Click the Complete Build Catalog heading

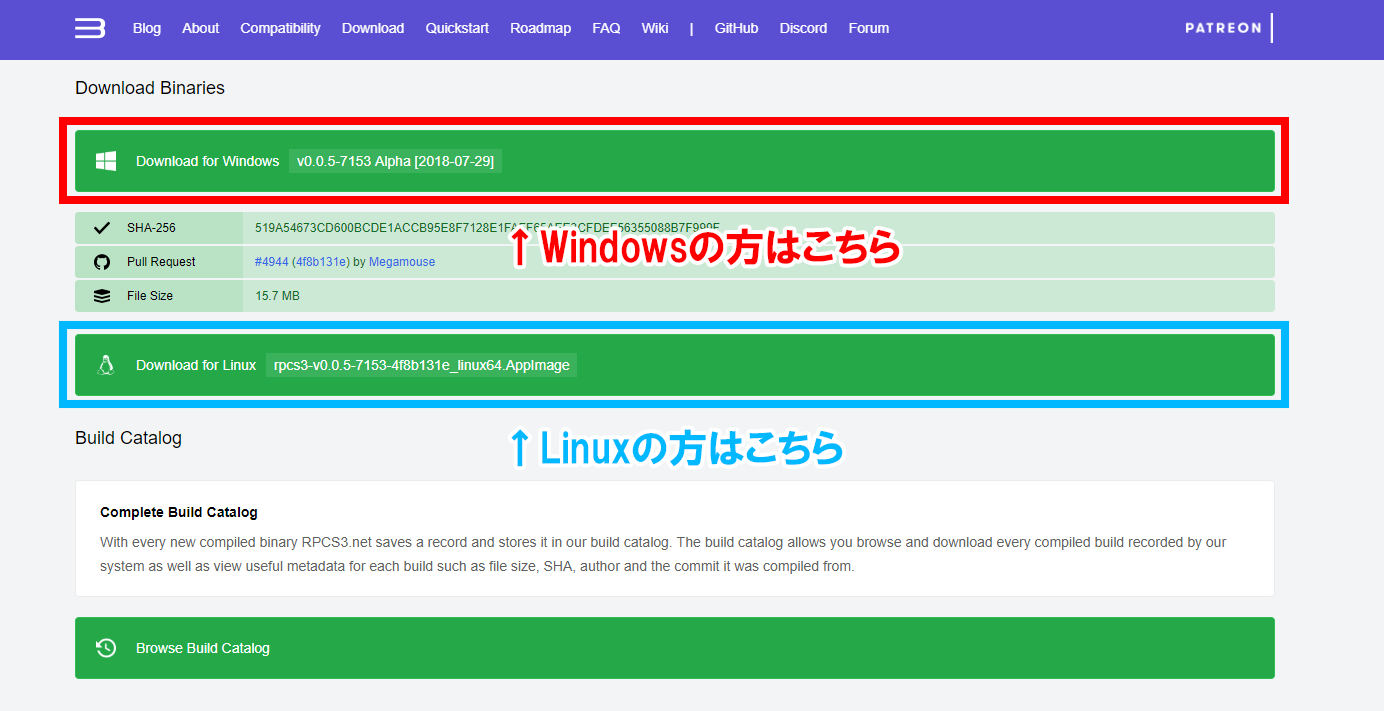179,512
